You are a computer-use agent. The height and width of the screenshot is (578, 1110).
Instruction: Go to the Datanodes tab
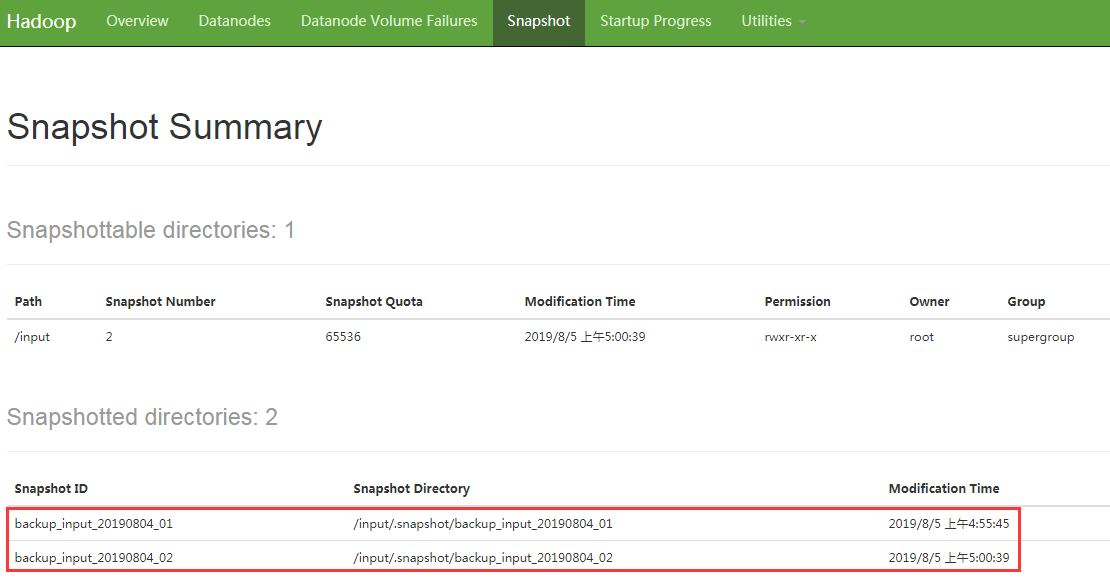234,21
